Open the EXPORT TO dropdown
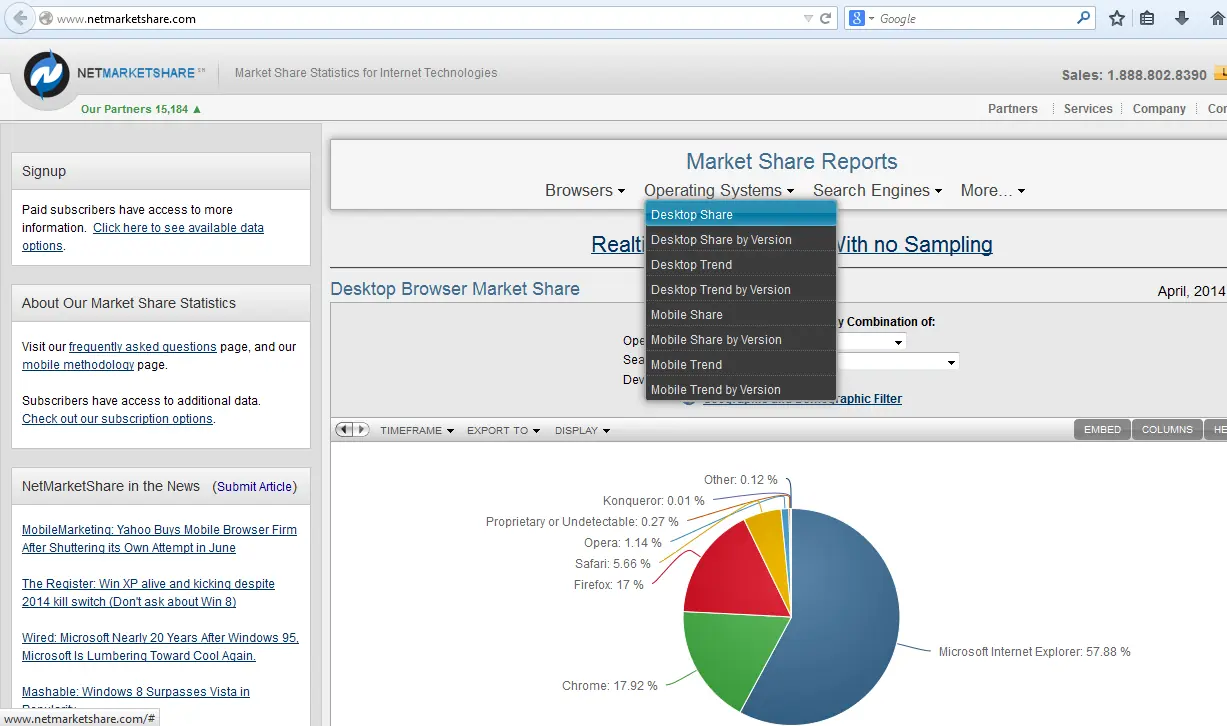Viewport: 1227px width, 726px height. pyautogui.click(x=503, y=430)
